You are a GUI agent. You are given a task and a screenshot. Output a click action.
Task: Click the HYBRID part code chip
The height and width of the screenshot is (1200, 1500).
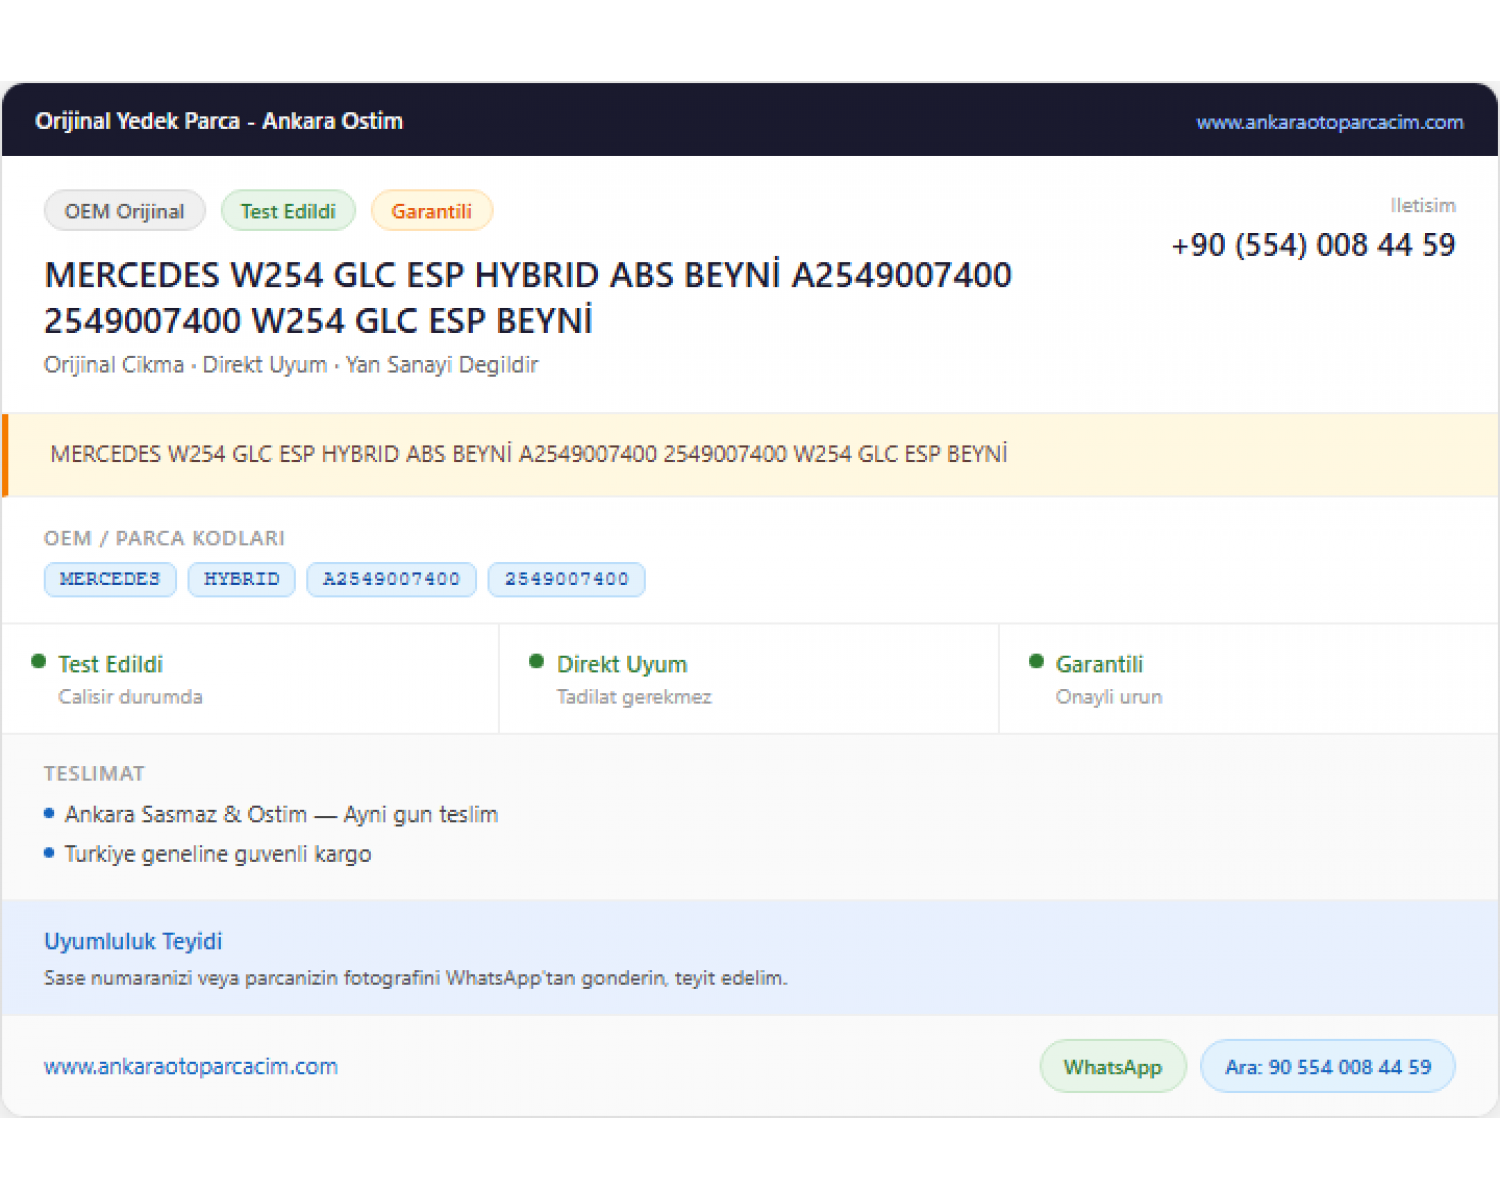pos(242,580)
